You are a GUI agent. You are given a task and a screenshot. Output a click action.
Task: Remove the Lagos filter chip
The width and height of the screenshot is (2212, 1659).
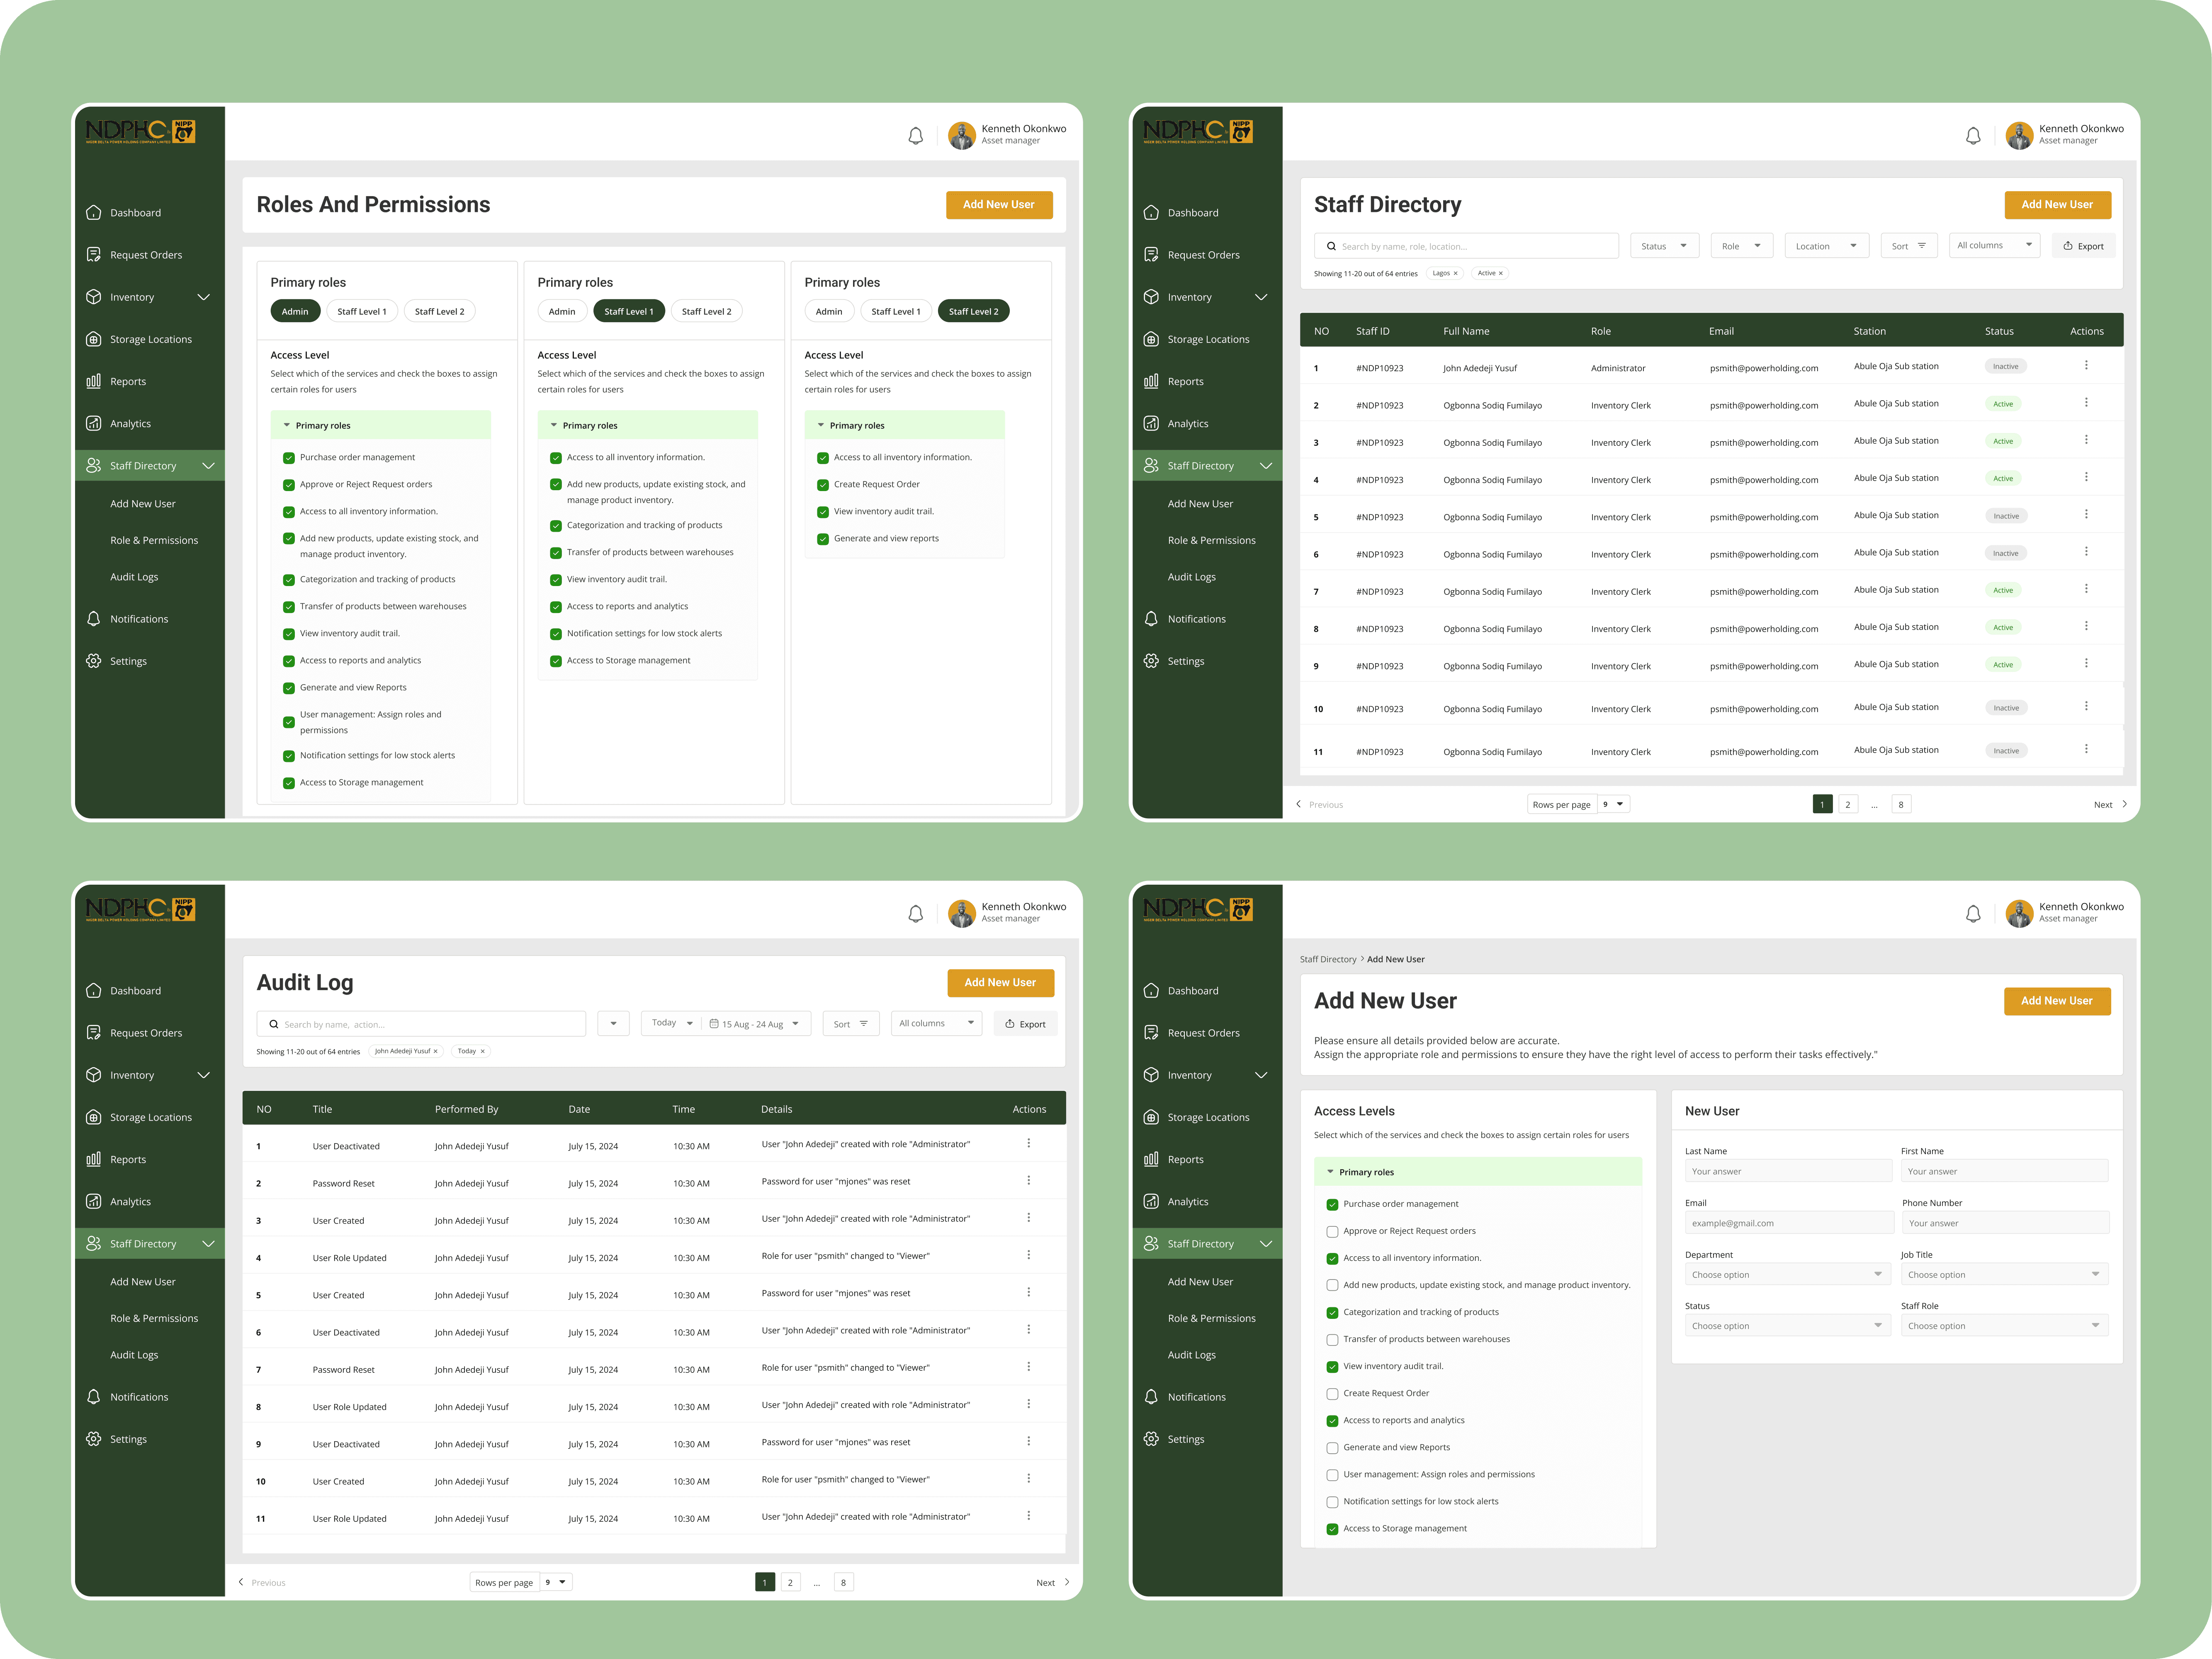coord(1455,273)
